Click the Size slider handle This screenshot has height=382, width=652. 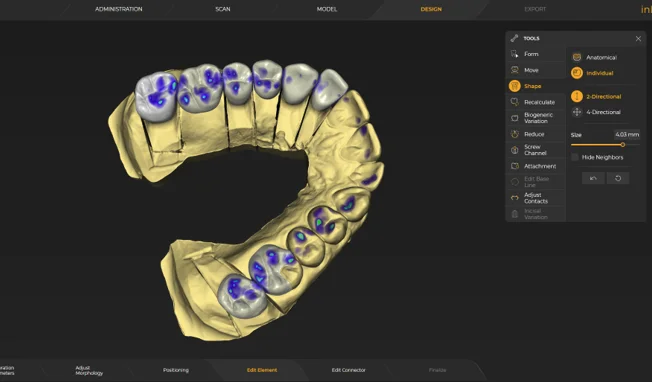pyautogui.click(x=622, y=145)
